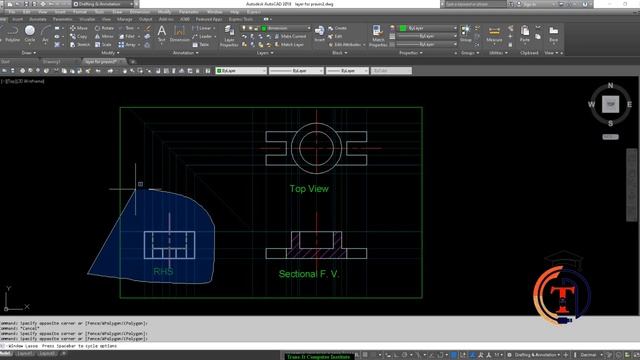
Task: Click green layer color swatch in Layers dropdown
Action: 264,28
